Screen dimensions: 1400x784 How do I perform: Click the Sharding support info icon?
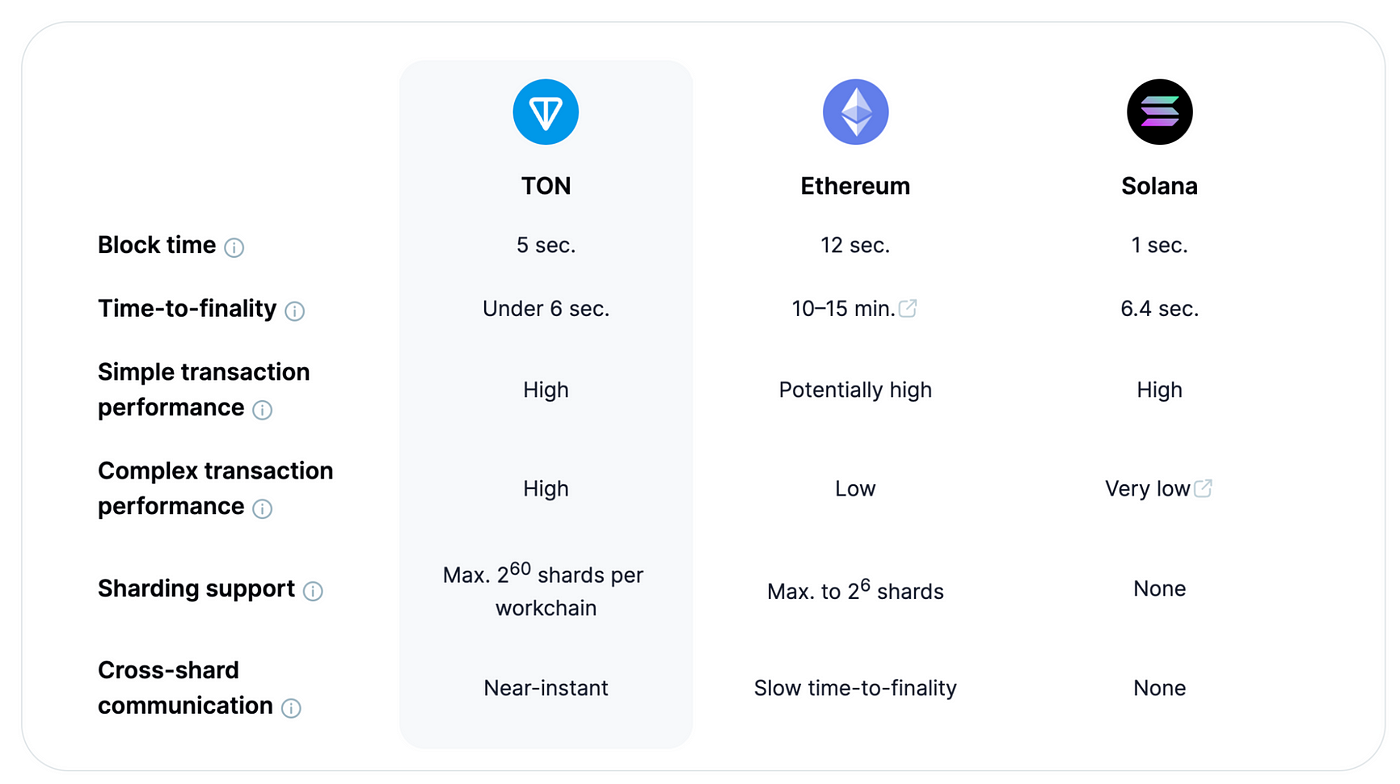click(x=313, y=591)
